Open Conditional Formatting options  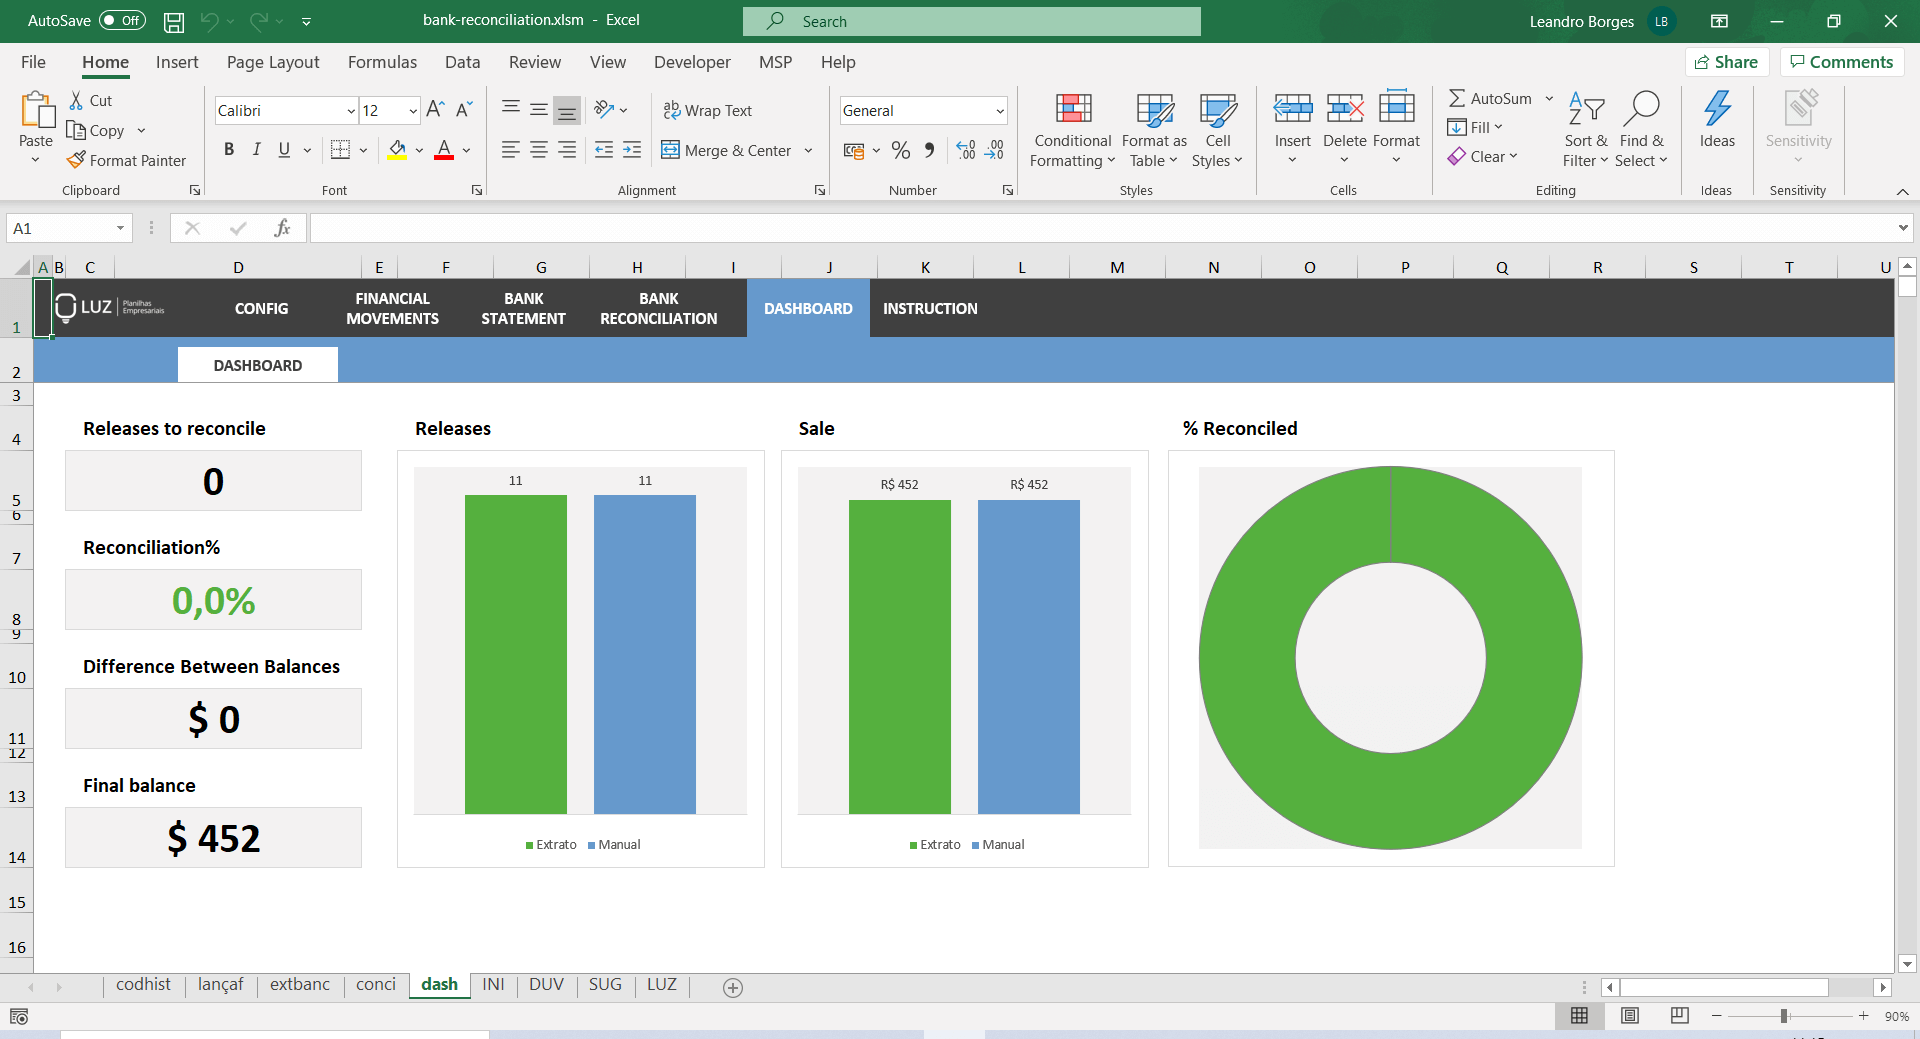coord(1071,128)
